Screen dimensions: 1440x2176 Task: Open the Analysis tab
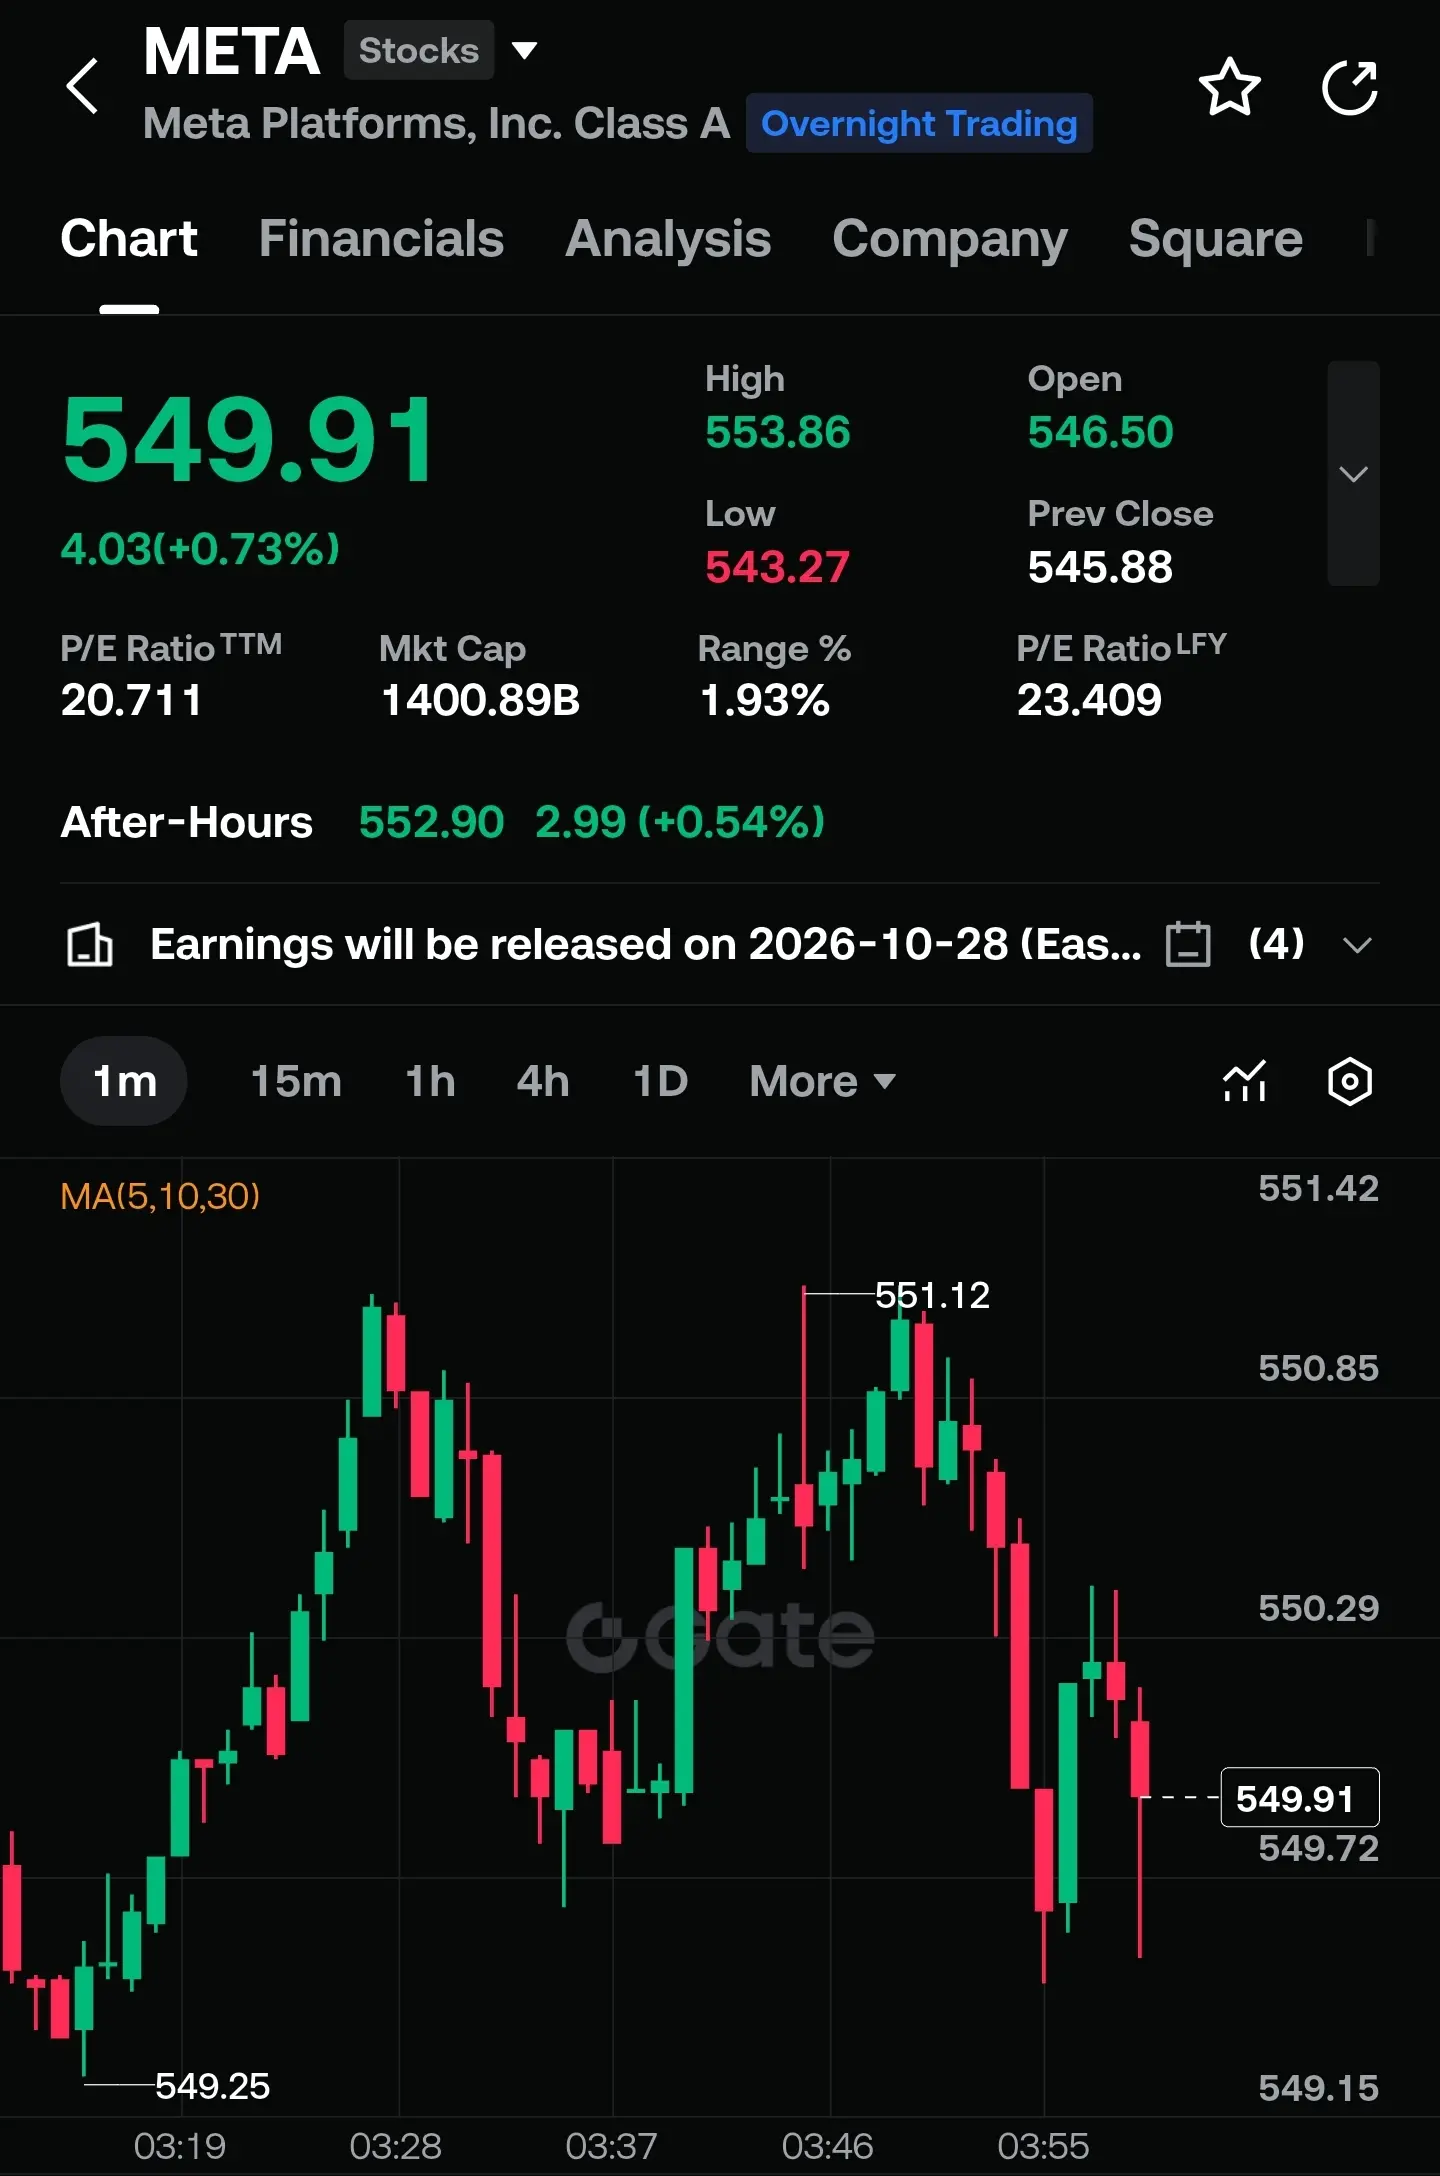(x=668, y=239)
